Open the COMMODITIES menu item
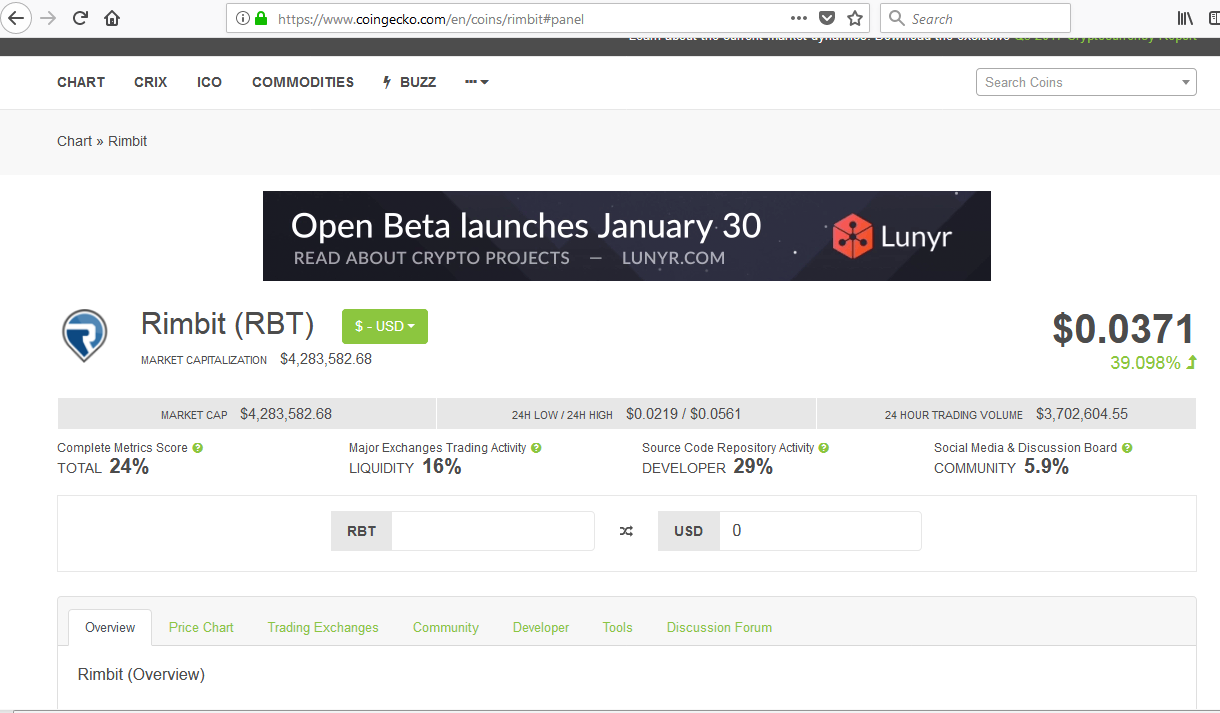The width and height of the screenshot is (1220, 713). 303,82
